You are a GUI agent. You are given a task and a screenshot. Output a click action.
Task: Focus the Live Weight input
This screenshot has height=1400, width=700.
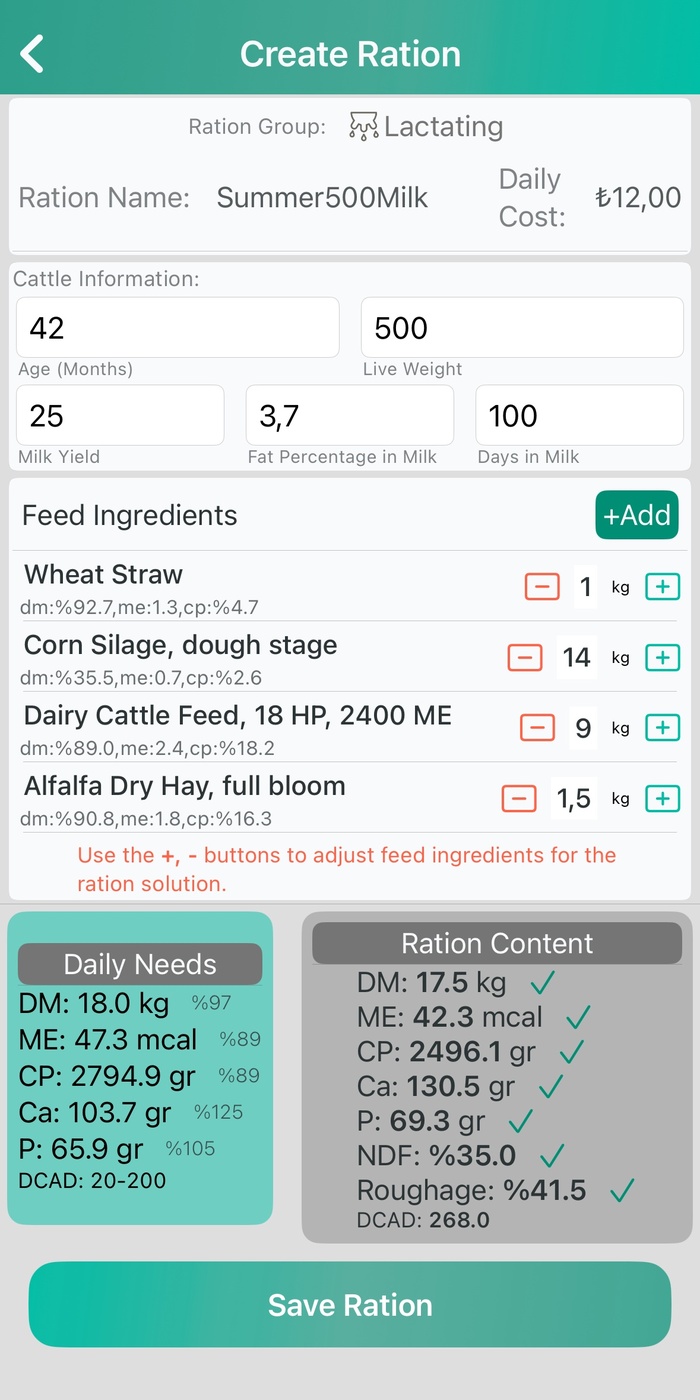click(522, 328)
